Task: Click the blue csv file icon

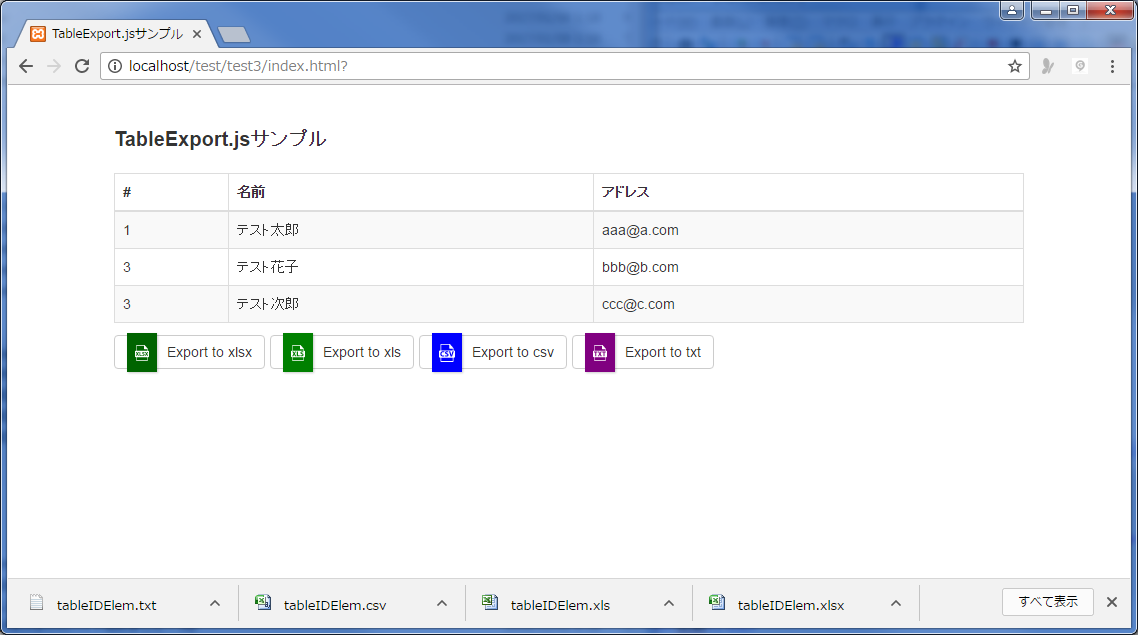Action: (447, 353)
